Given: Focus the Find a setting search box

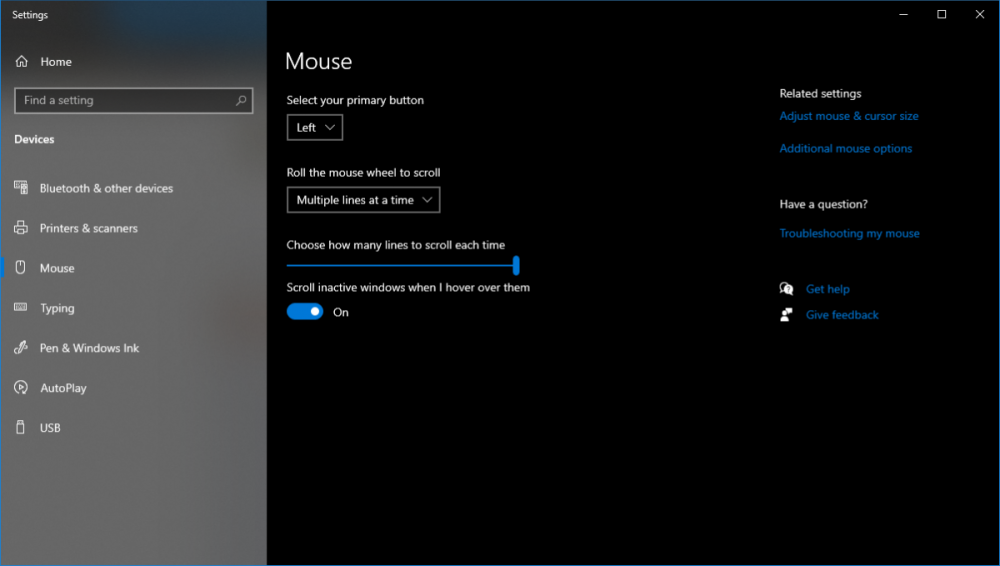Looking at the screenshot, I should 125,100.
